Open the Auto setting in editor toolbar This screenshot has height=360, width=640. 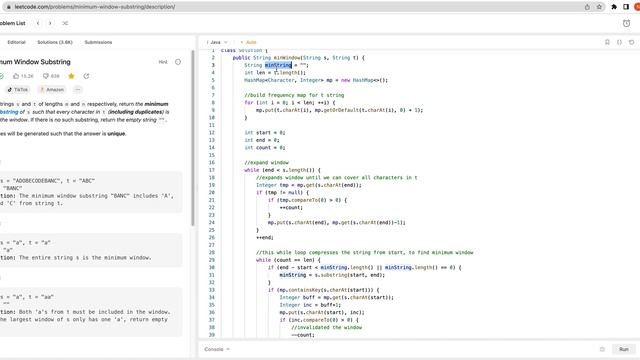point(248,42)
